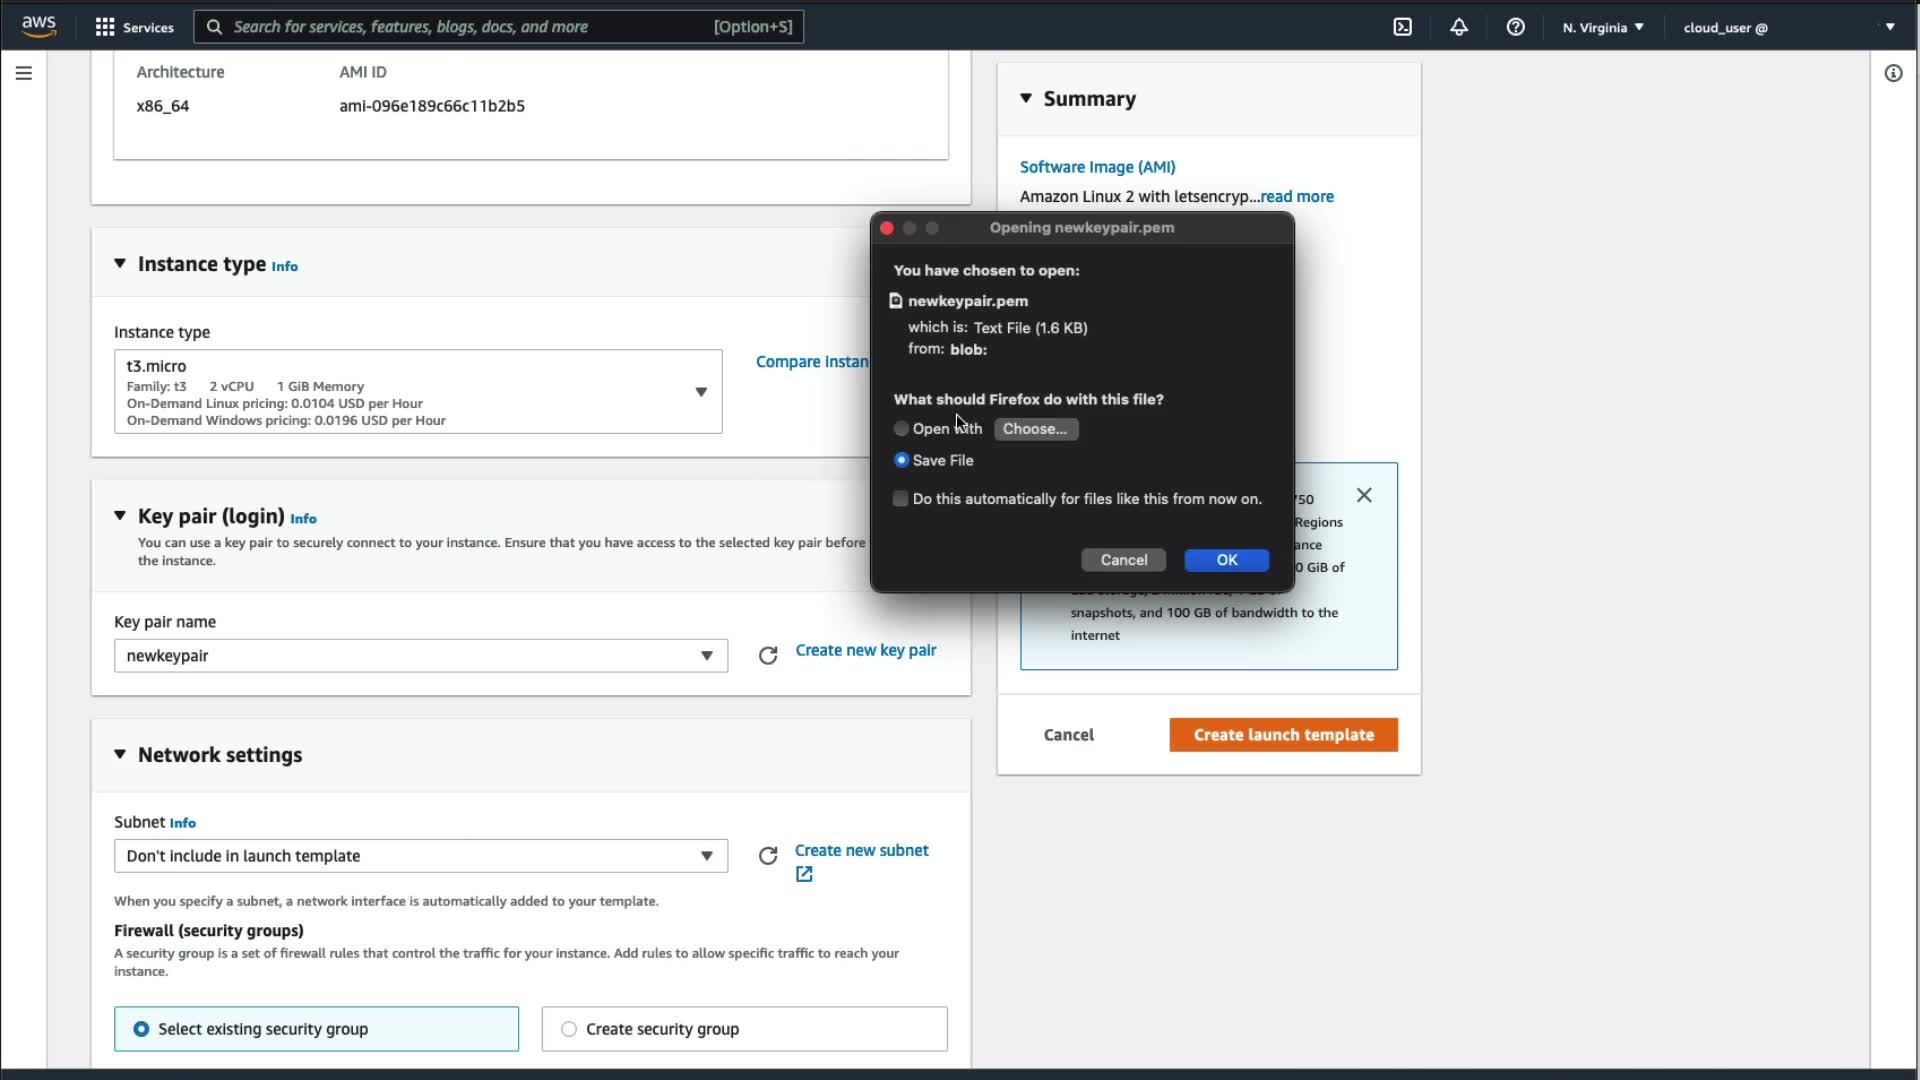Click OK in the download dialog
This screenshot has width=1920, height=1080.
coord(1226,560)
